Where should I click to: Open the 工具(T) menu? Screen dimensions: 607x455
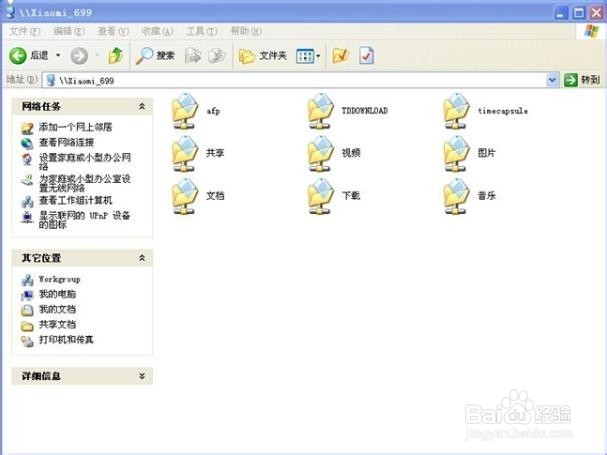201,31
